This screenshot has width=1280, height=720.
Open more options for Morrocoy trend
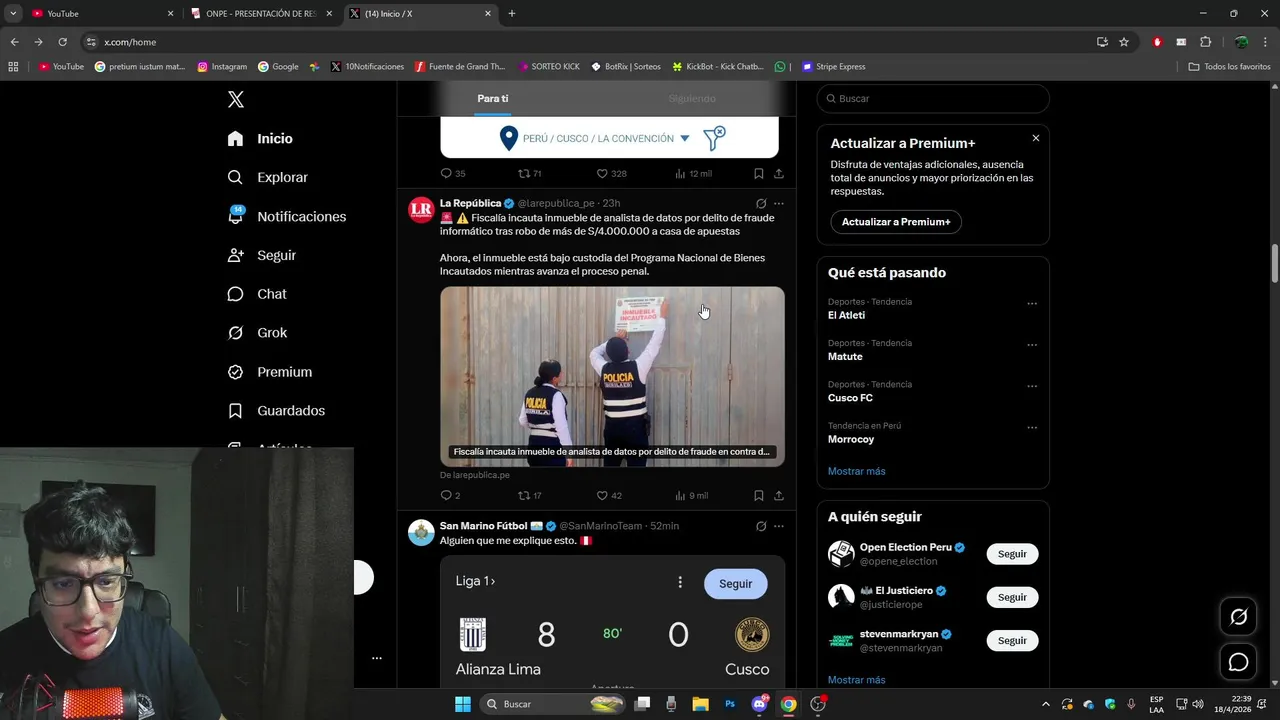pyautogui.click(x=1032, y=428)
